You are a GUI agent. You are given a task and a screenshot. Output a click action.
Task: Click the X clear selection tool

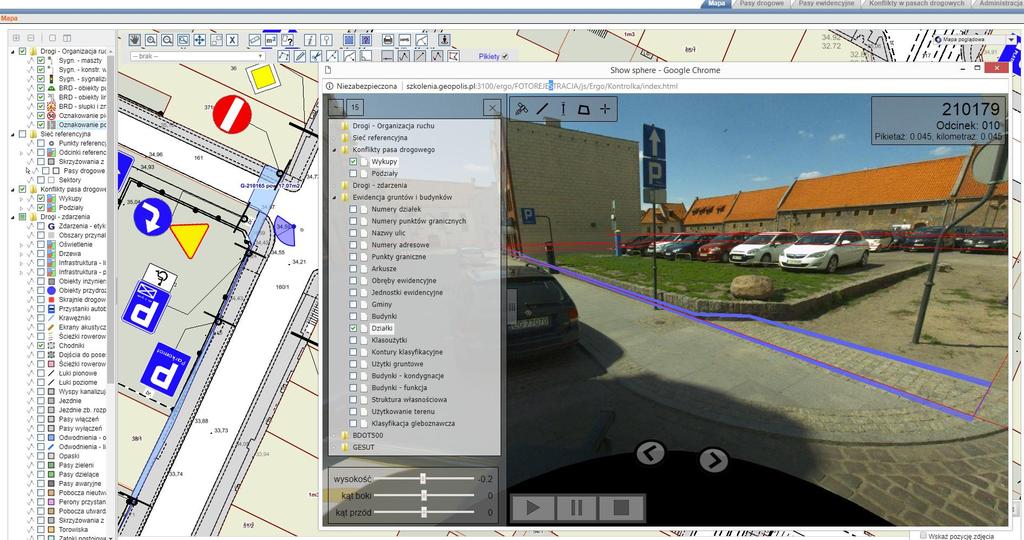[232, 40]
